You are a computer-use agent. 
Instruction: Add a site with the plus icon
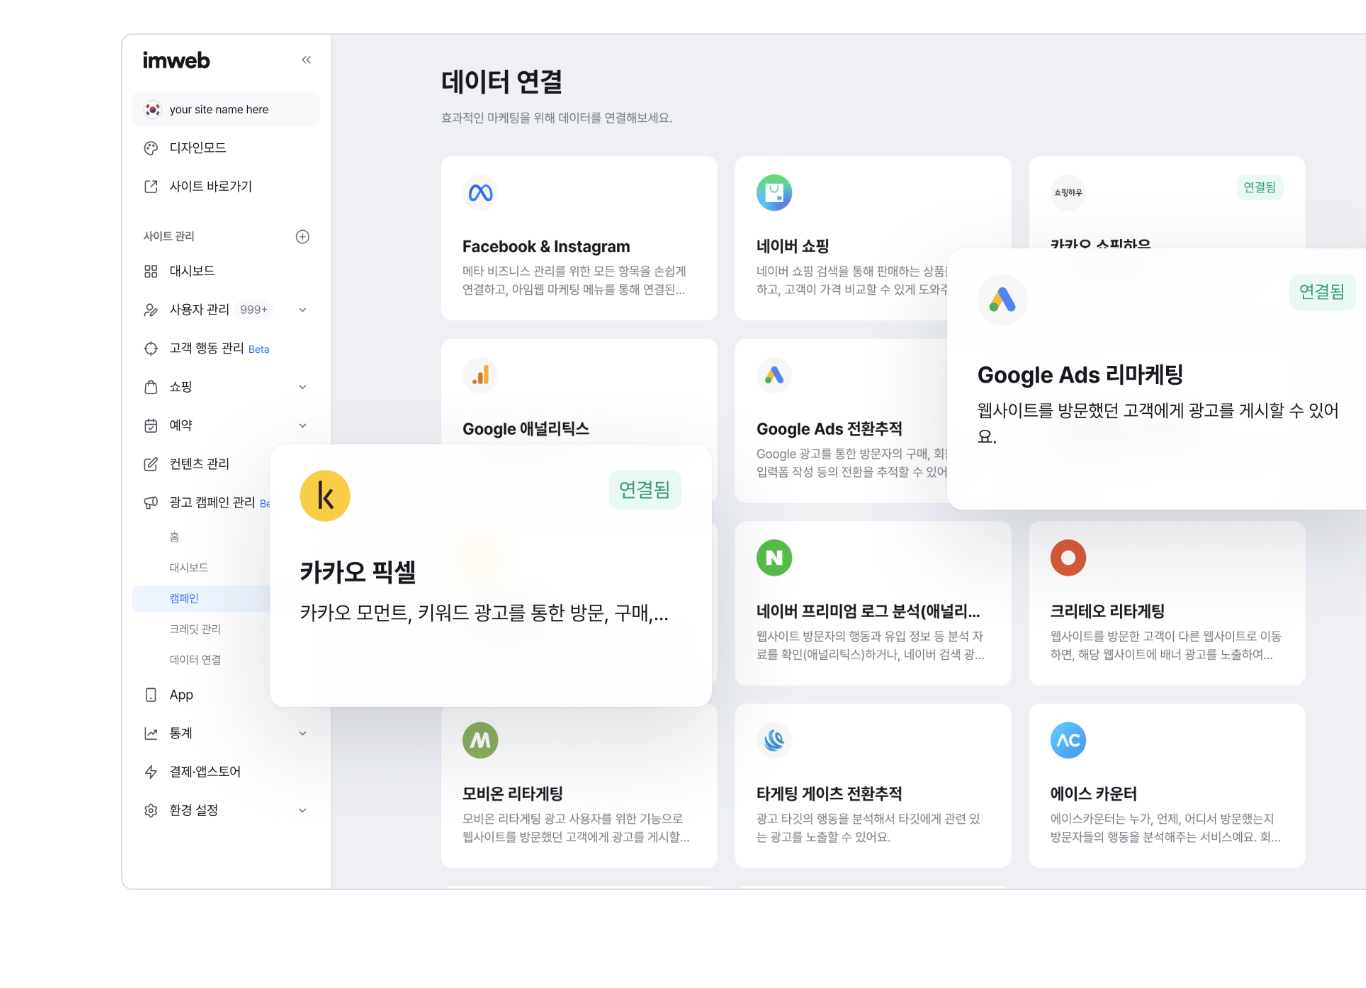tap(303, 237)
